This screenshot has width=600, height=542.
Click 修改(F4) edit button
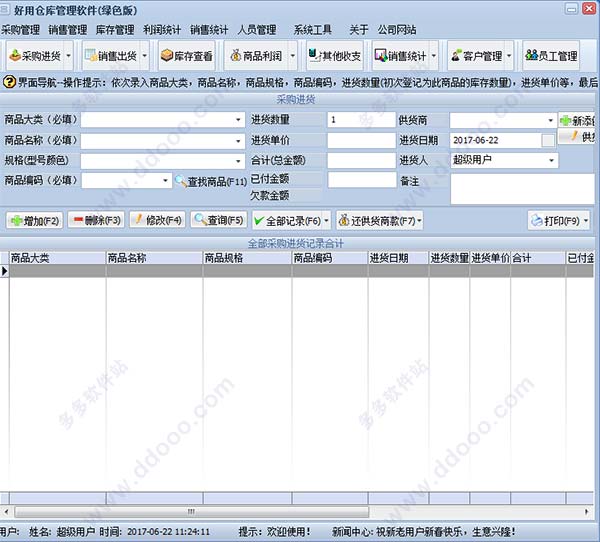coord(157,220)
